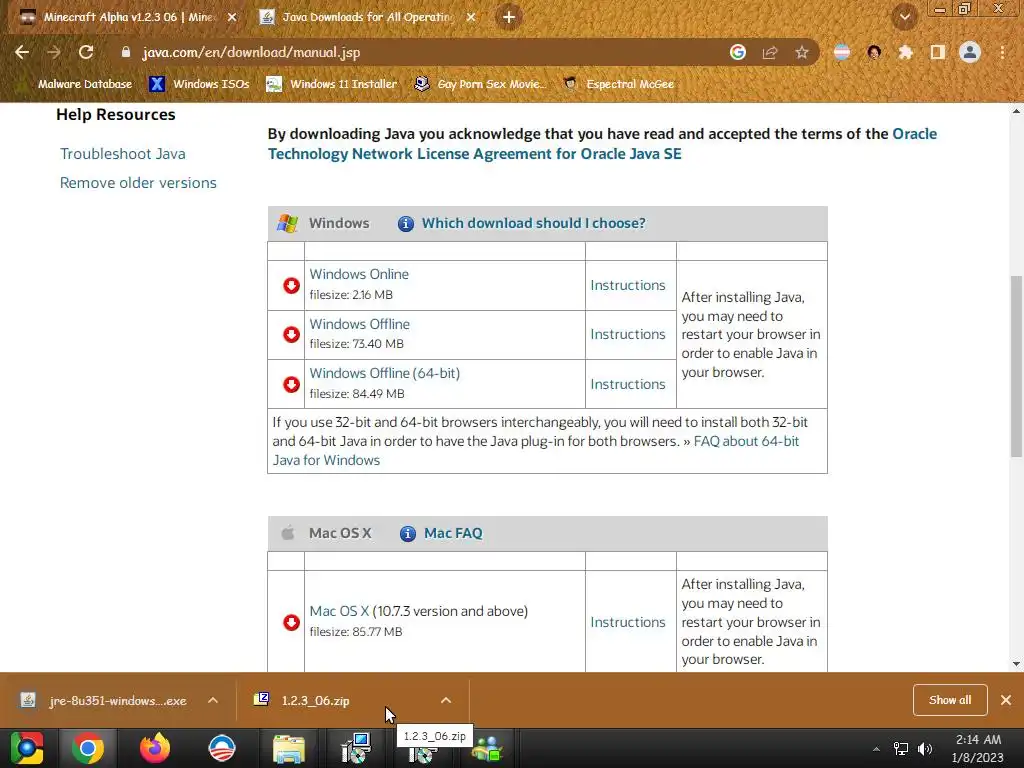Click the address bar URL field
This screenshot has width=1024, height=768.
418,52
